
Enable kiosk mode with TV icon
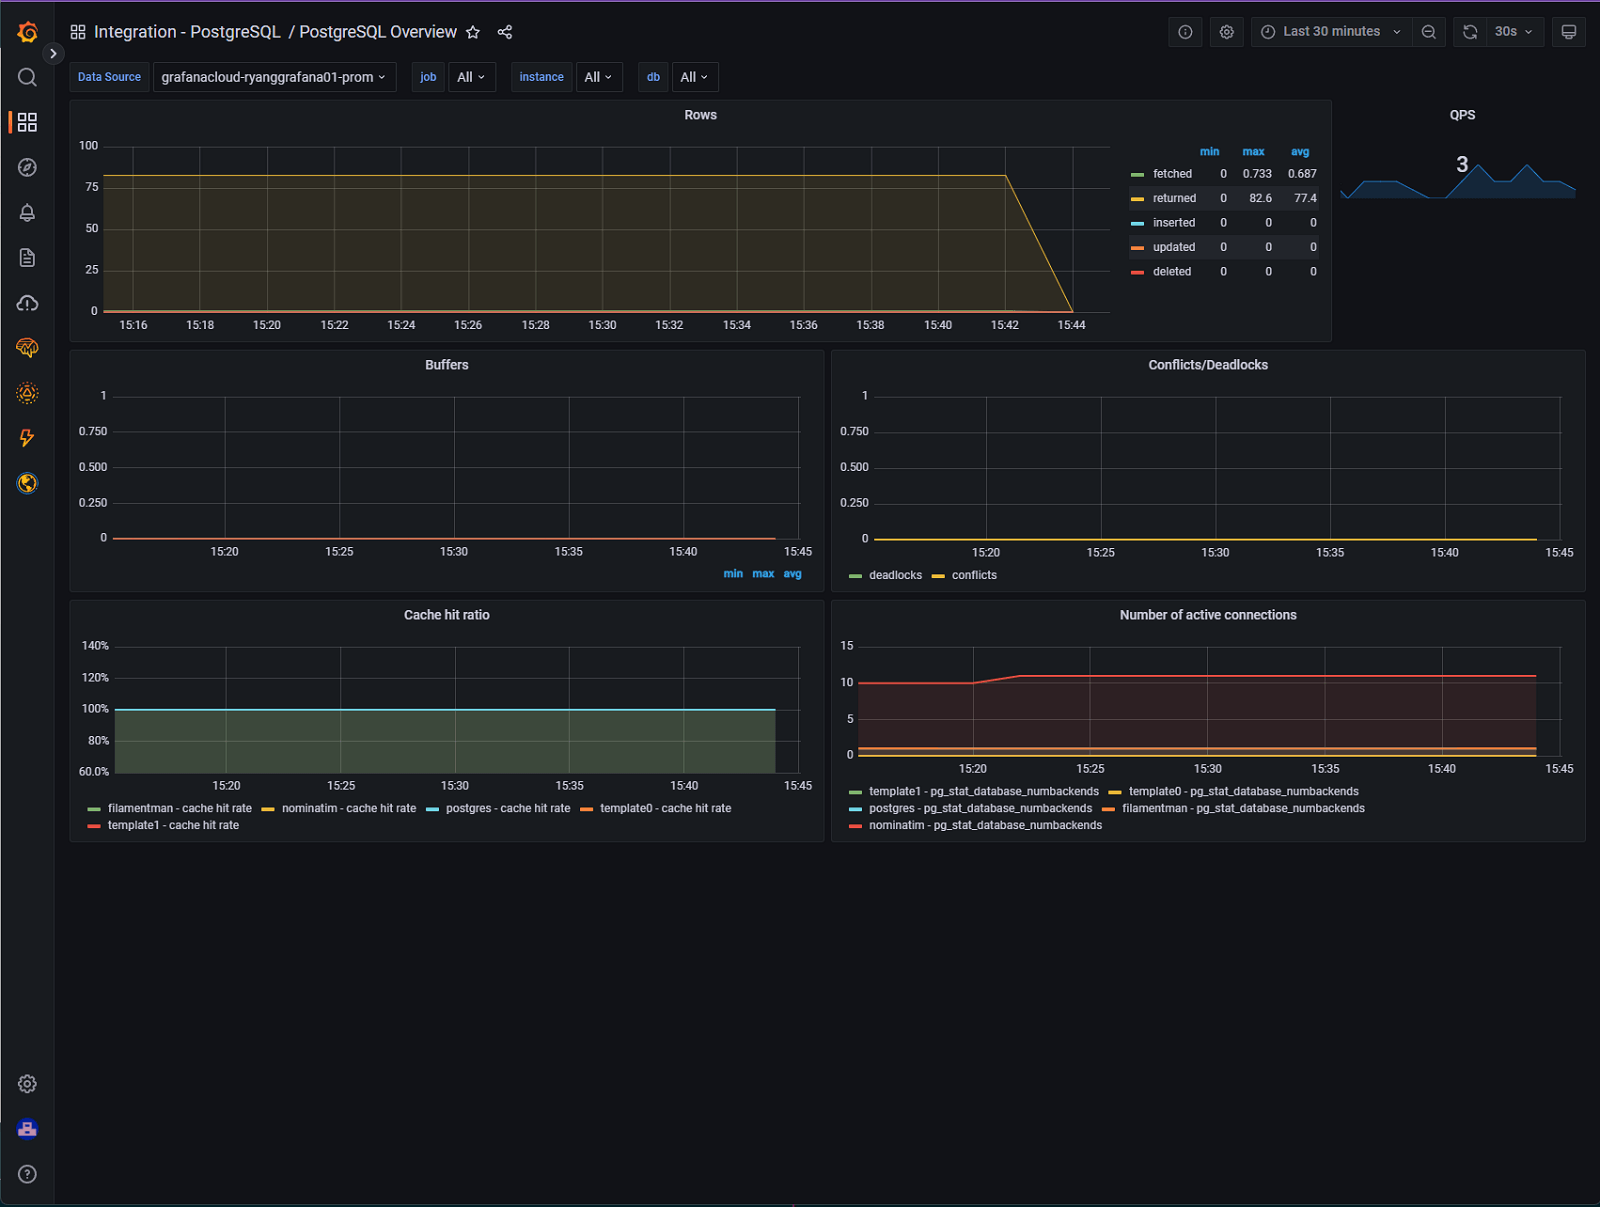[1568, 32]
